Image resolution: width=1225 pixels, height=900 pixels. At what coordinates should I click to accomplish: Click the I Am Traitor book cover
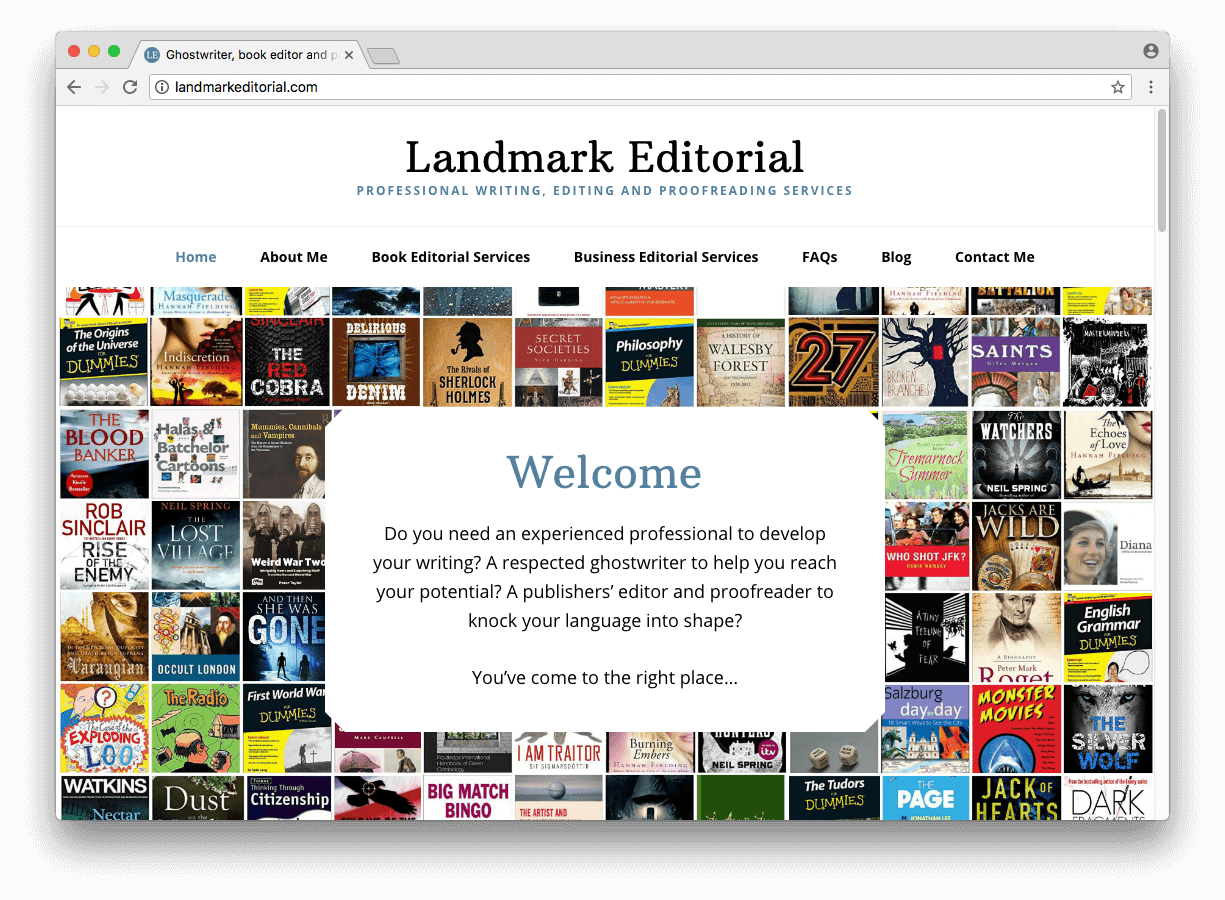pyautogui.click(x=558, y=753)
